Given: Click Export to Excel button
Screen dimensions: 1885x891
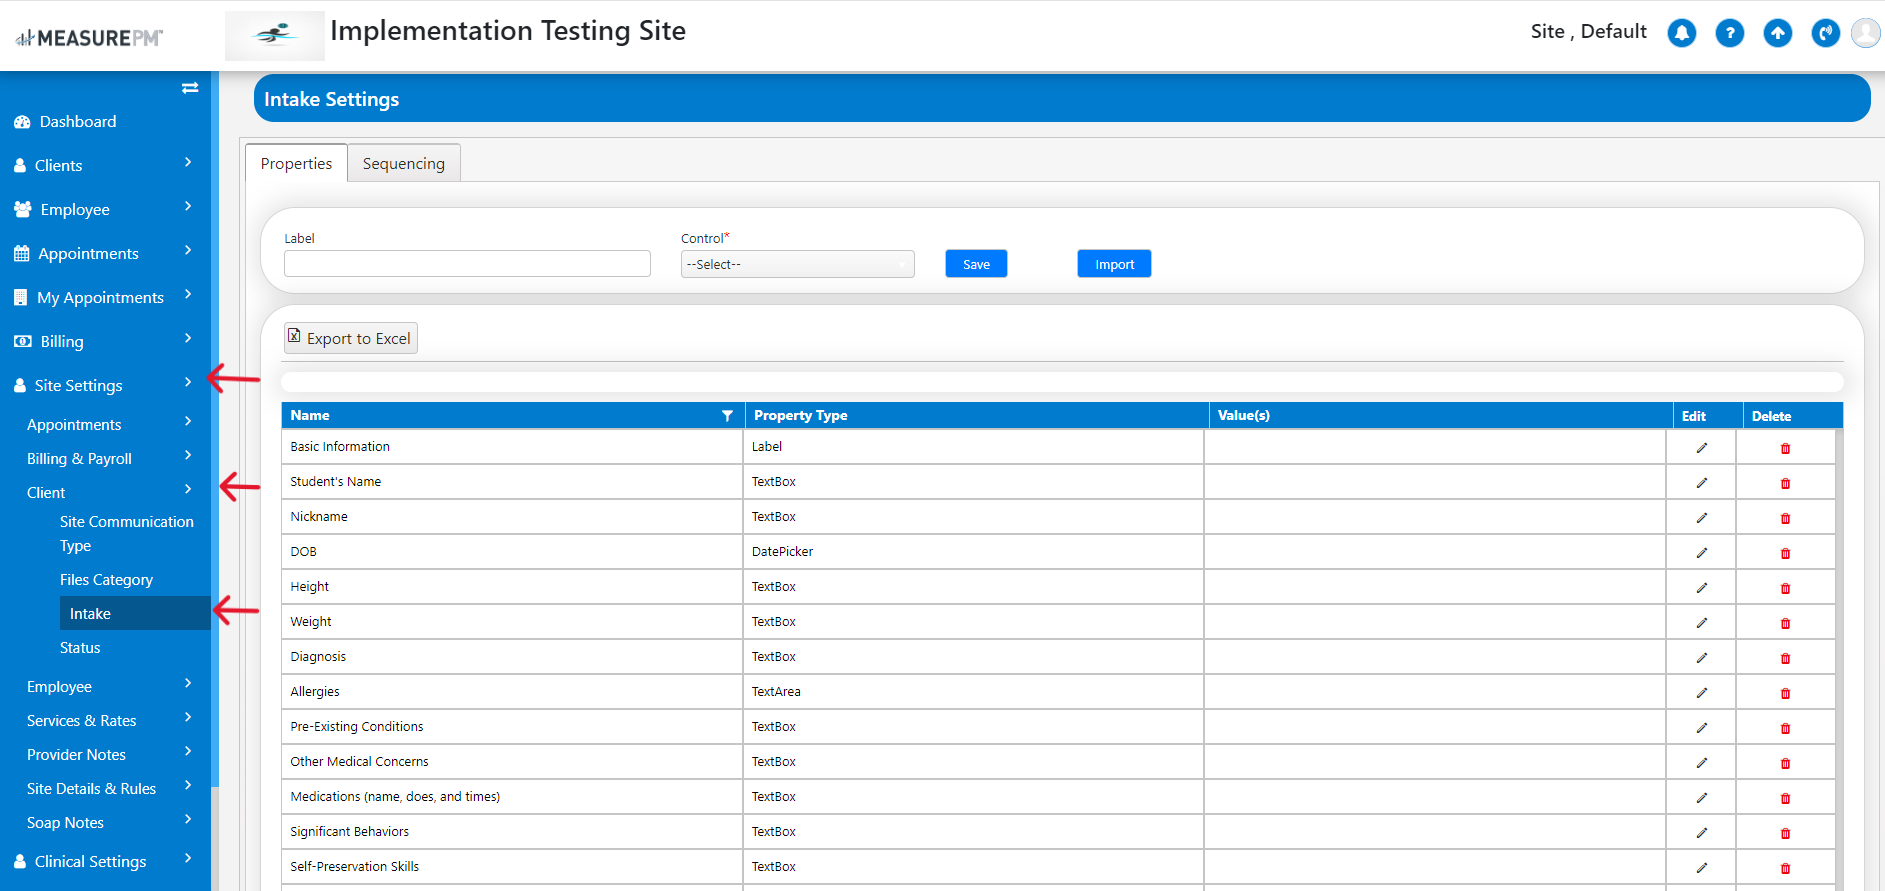Looking at the screenshot, I should [x=351, y=338].
